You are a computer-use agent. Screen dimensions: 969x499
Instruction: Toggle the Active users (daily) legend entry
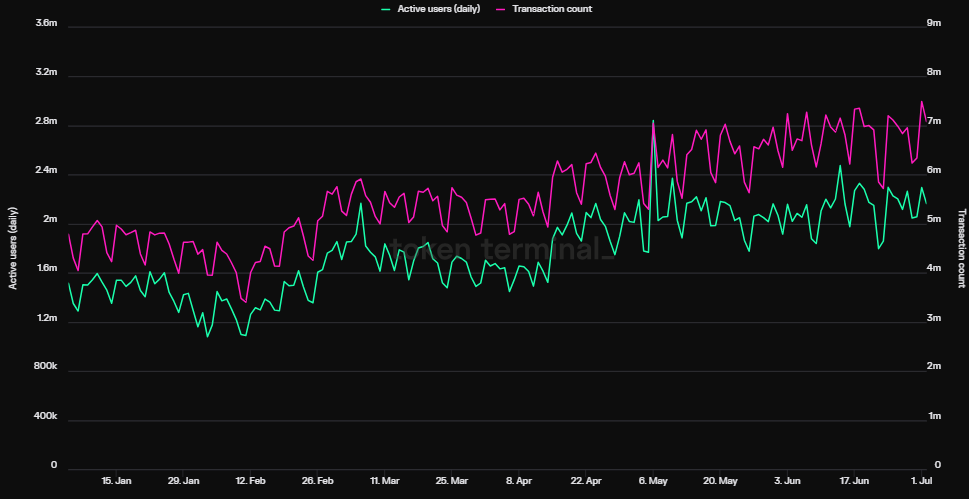431,9
